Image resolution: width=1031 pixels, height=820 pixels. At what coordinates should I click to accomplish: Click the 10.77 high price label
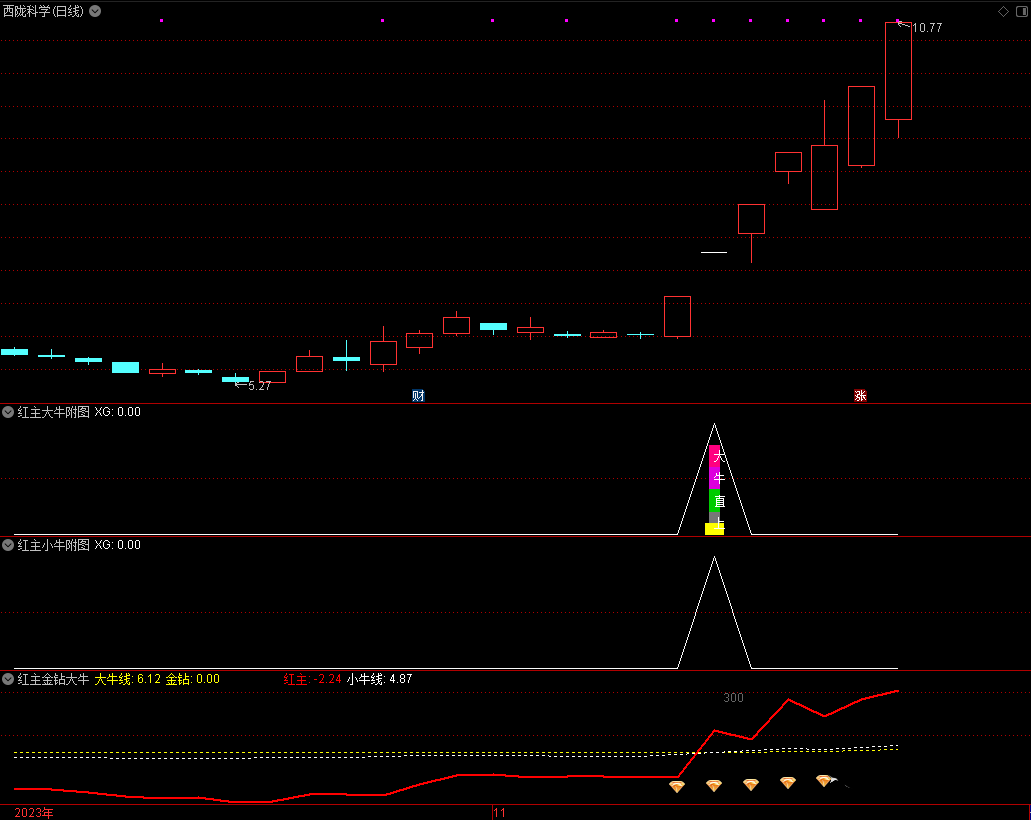(x=927, y=28)
